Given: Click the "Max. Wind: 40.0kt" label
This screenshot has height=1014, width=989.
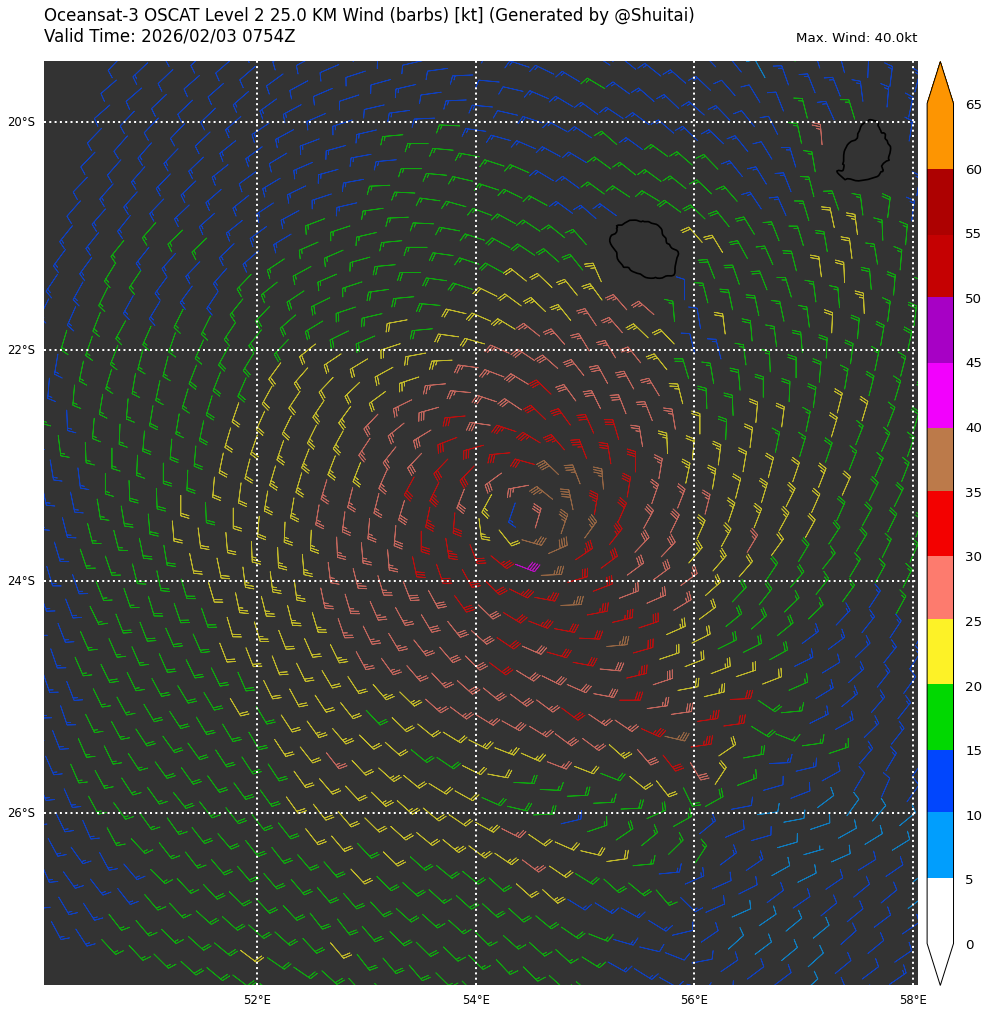Looking at the screenshot, I should 856,38.
